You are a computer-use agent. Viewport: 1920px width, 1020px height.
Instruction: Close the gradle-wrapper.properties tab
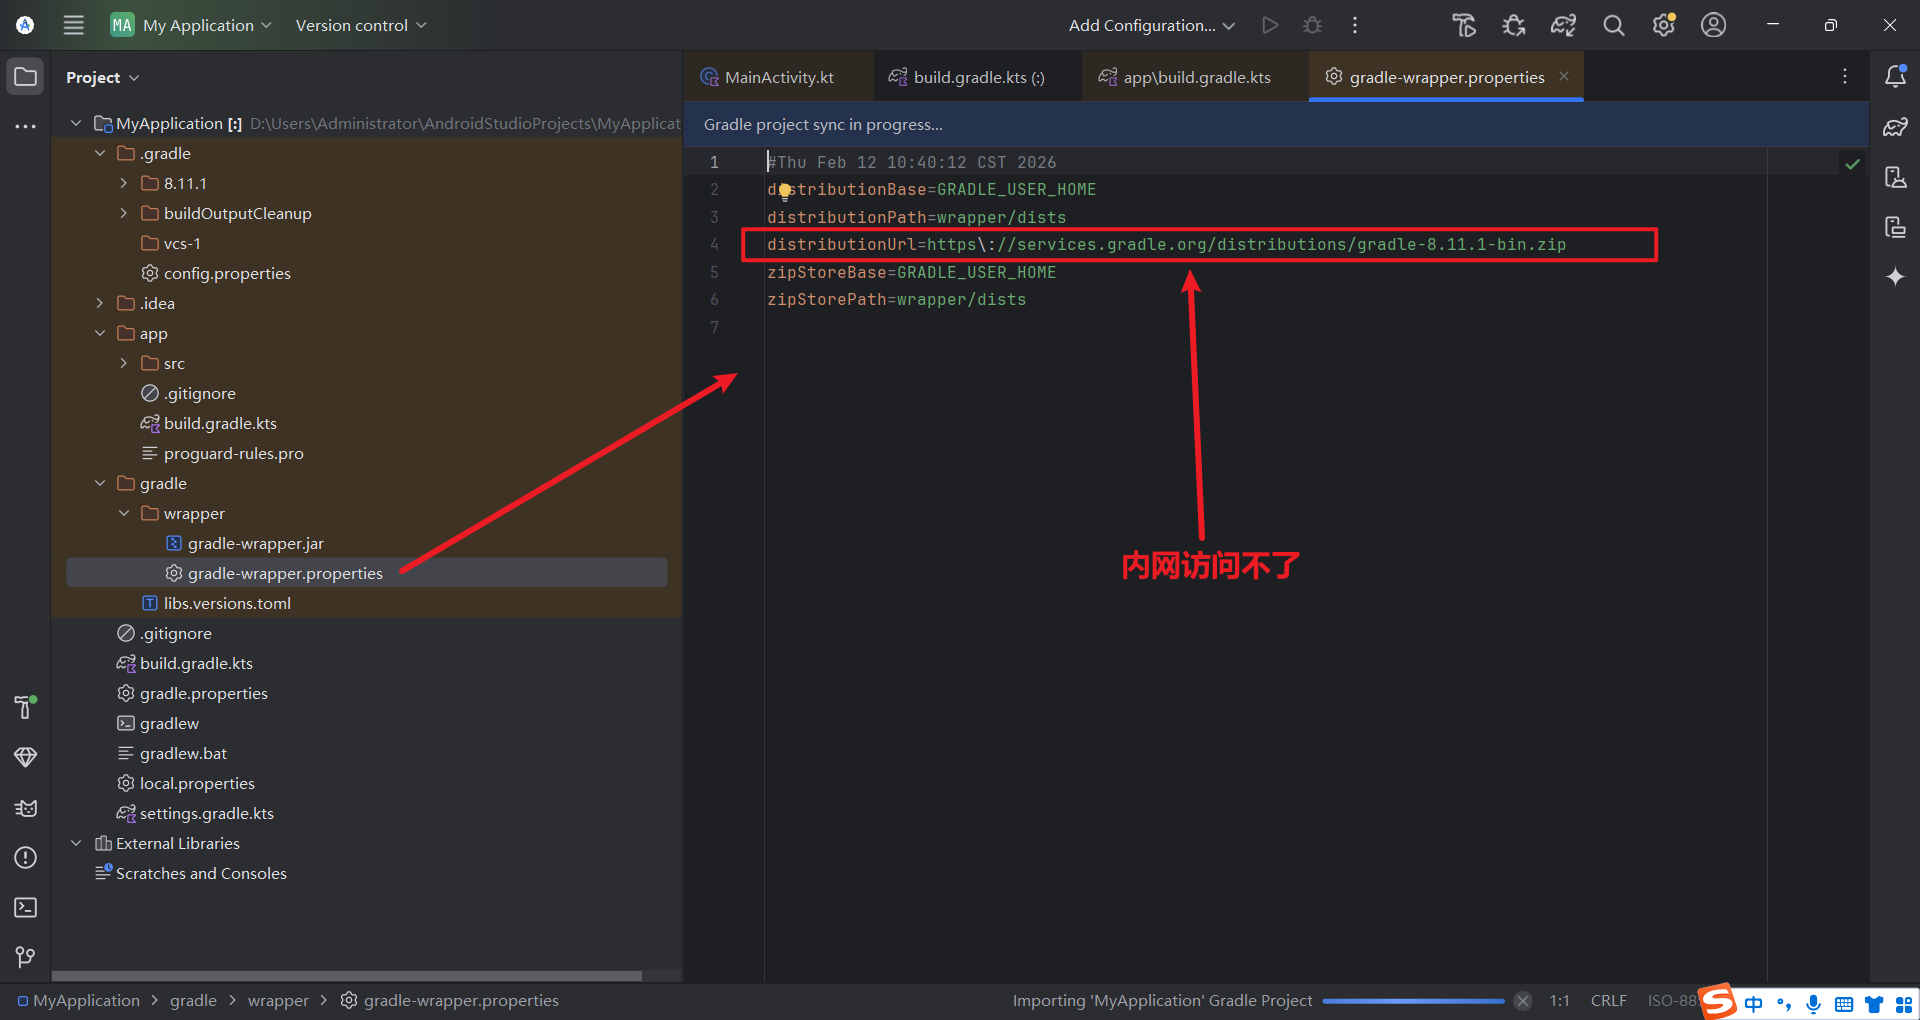point(1564,76)
